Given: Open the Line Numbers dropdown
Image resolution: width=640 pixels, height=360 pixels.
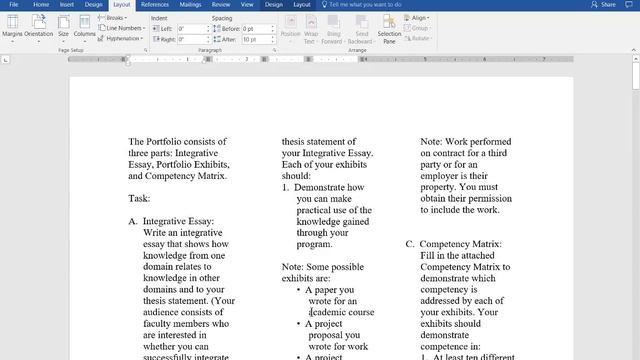Looking at the screenshot, I should (122, 28).
